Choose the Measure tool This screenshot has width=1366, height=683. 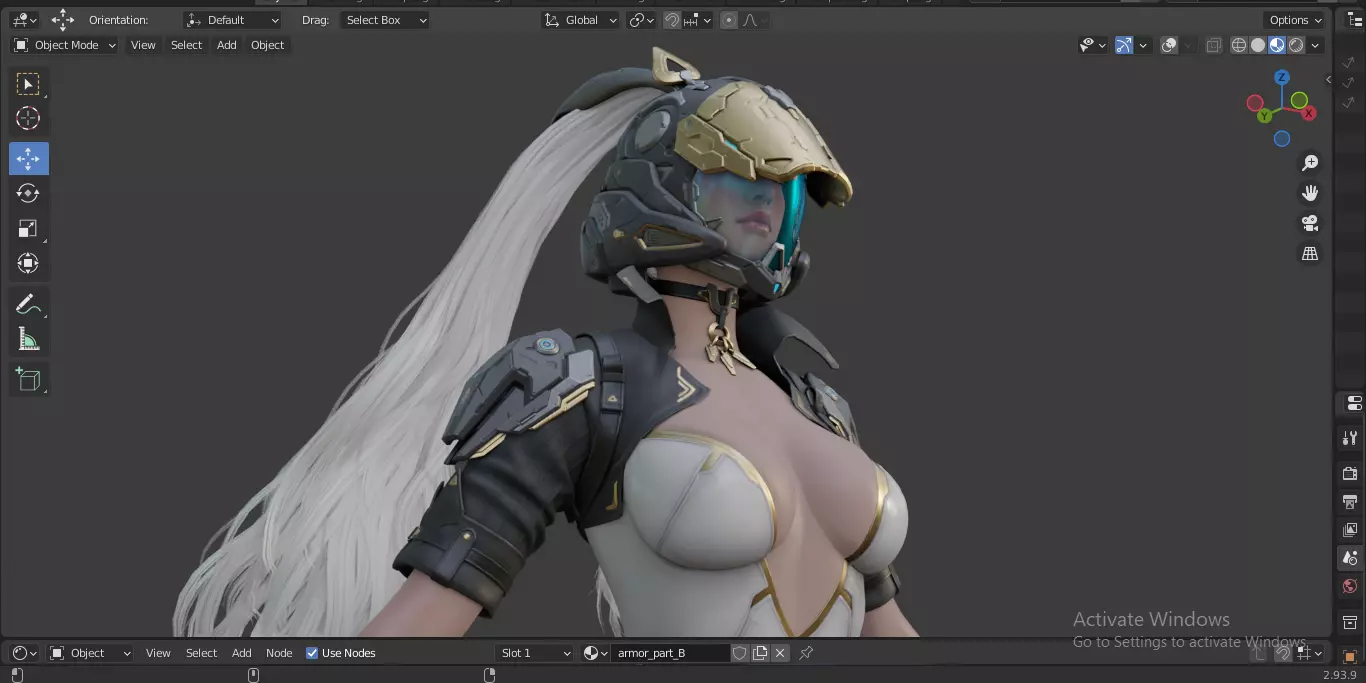[x=28, y=340]
